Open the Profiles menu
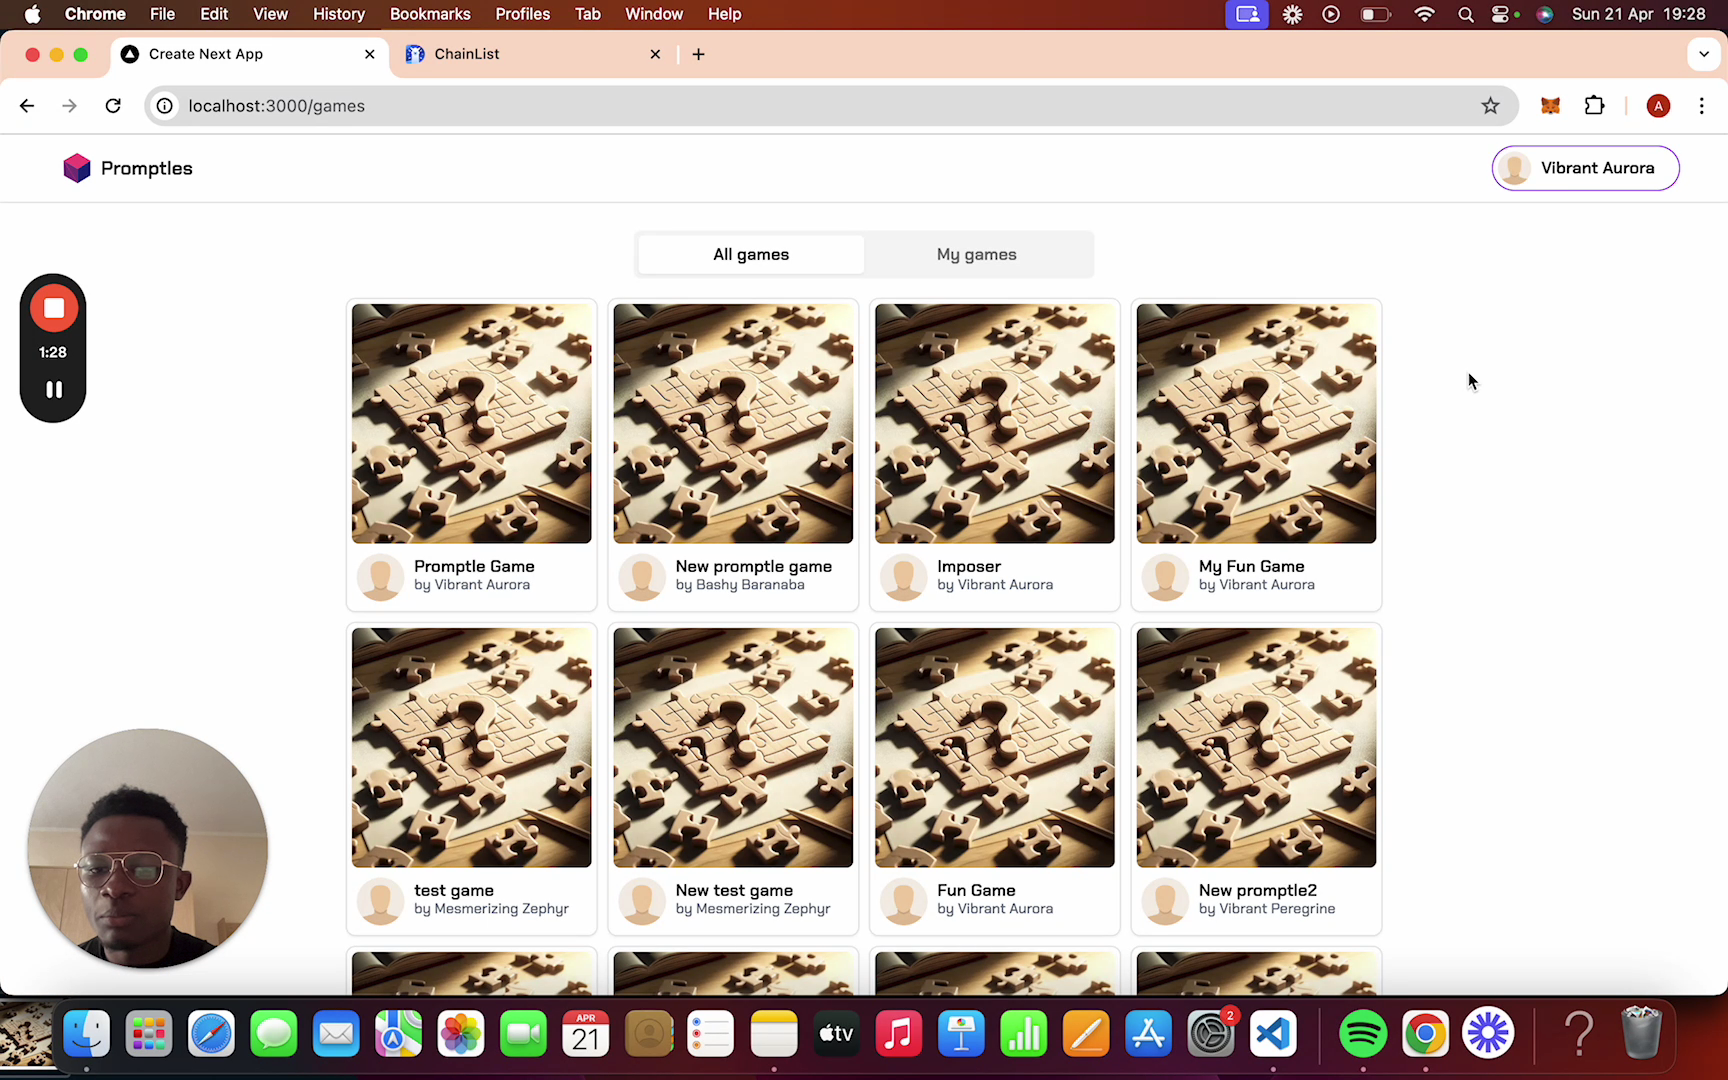 (x=523, y=14)
